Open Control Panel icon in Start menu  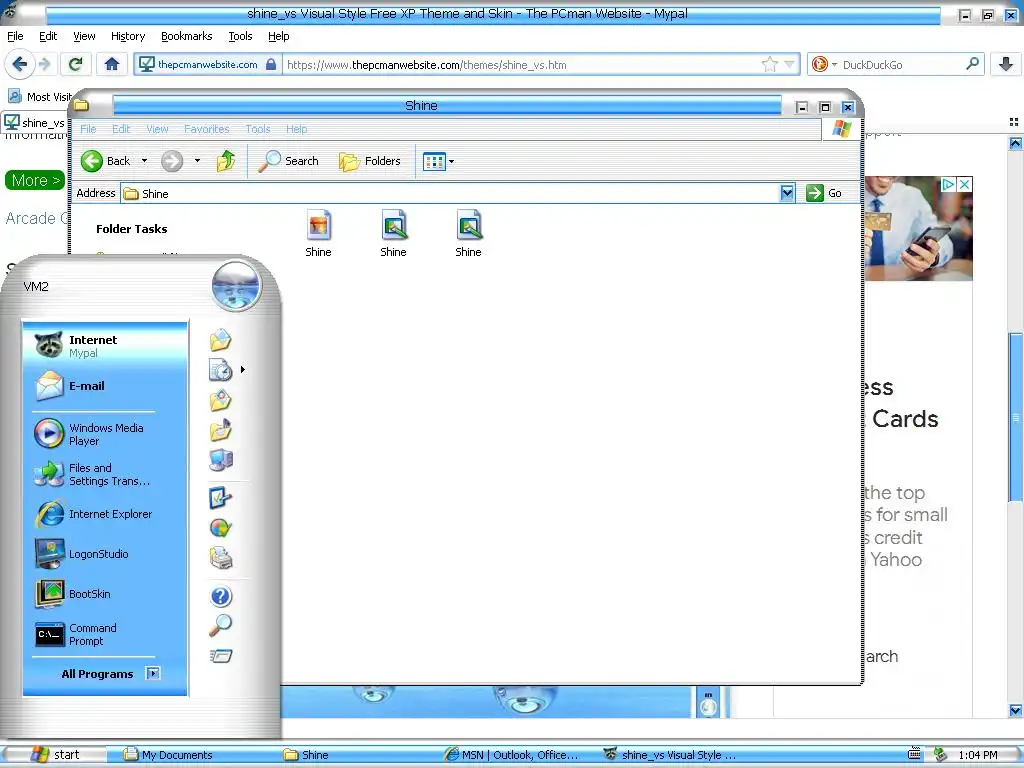point(221,498)
